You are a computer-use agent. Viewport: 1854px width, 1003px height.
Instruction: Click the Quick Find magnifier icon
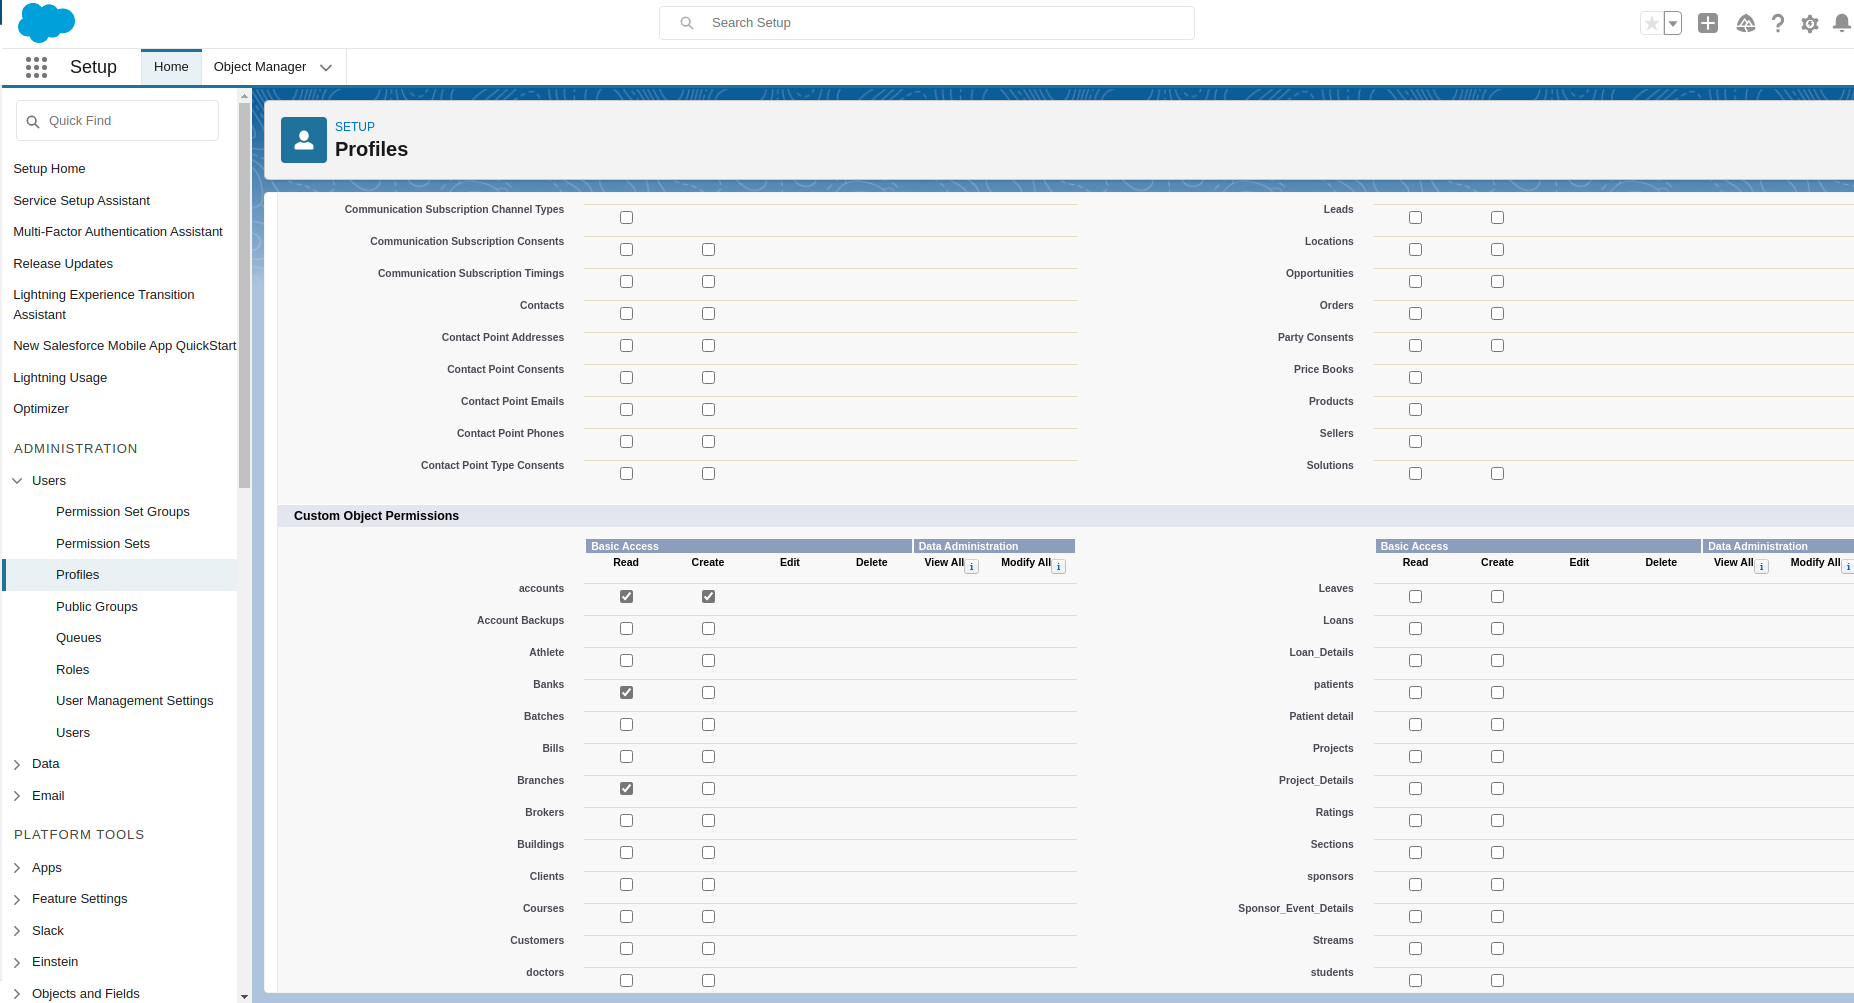point(33,121)
